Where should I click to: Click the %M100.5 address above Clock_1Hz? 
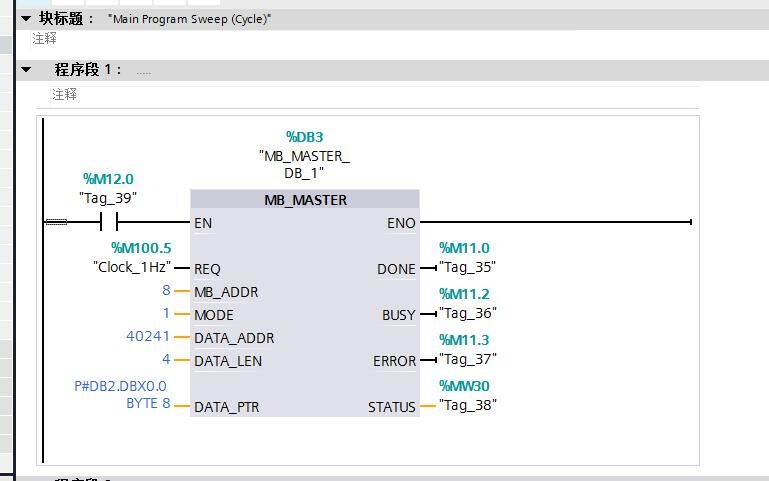(141, 248)
